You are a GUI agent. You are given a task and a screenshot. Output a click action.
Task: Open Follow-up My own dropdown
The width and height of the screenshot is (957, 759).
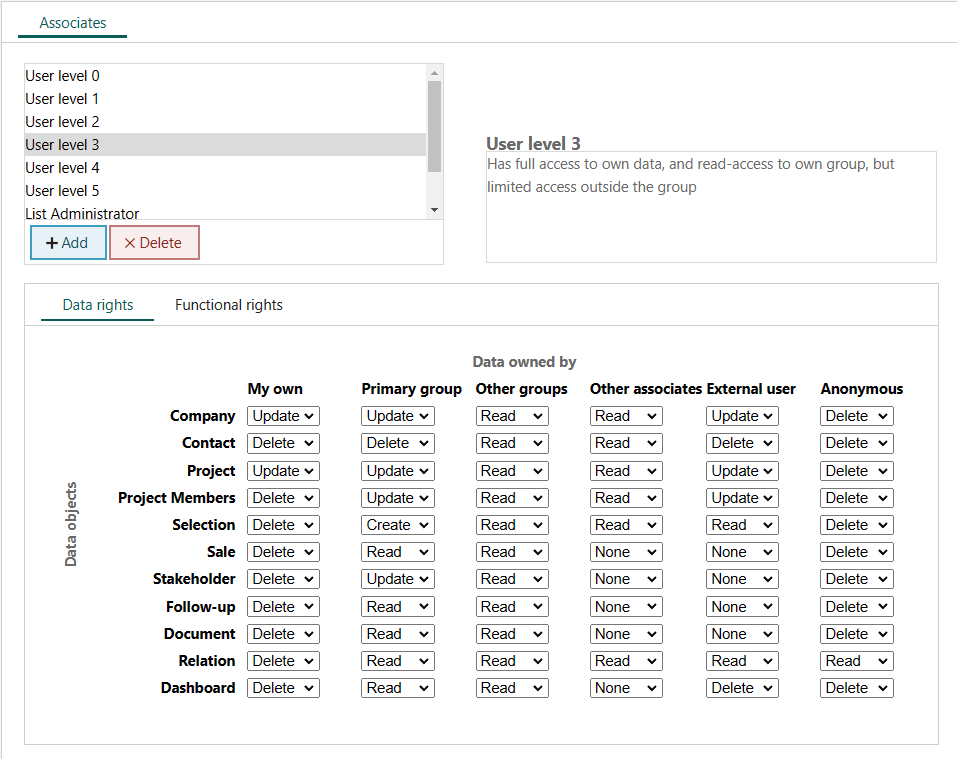283,606
